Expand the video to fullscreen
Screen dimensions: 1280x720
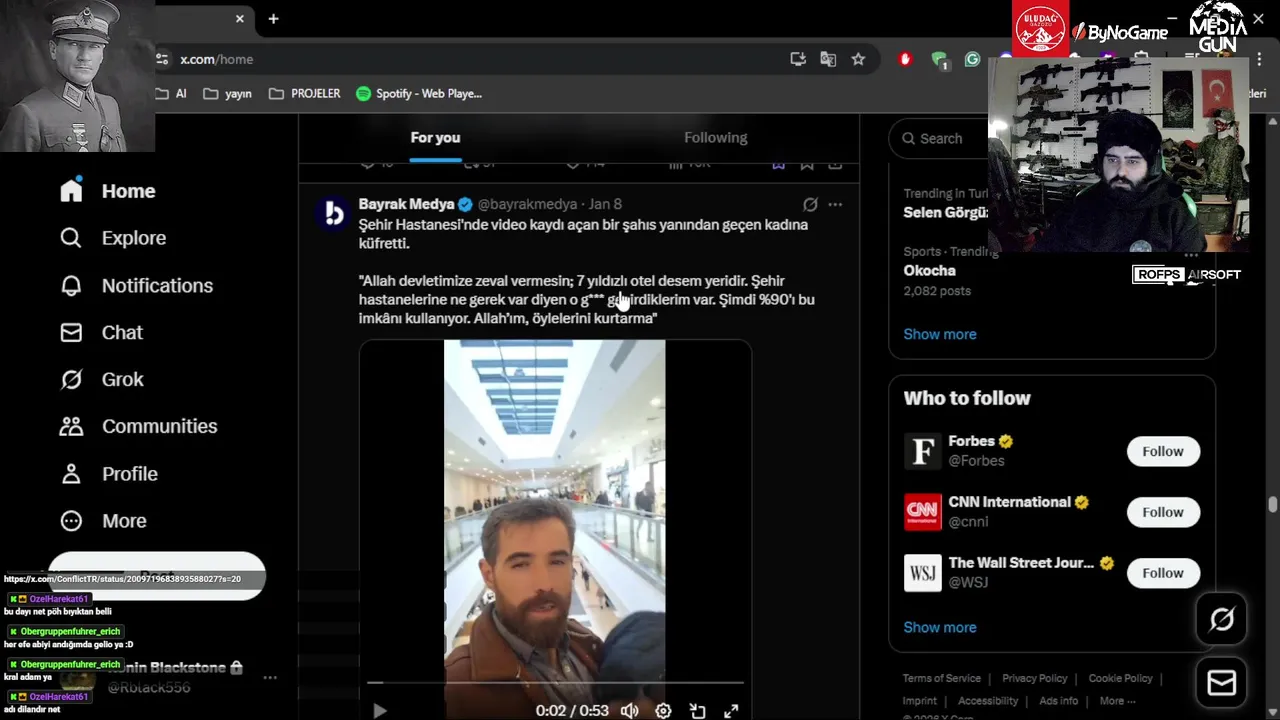[731, 711]
